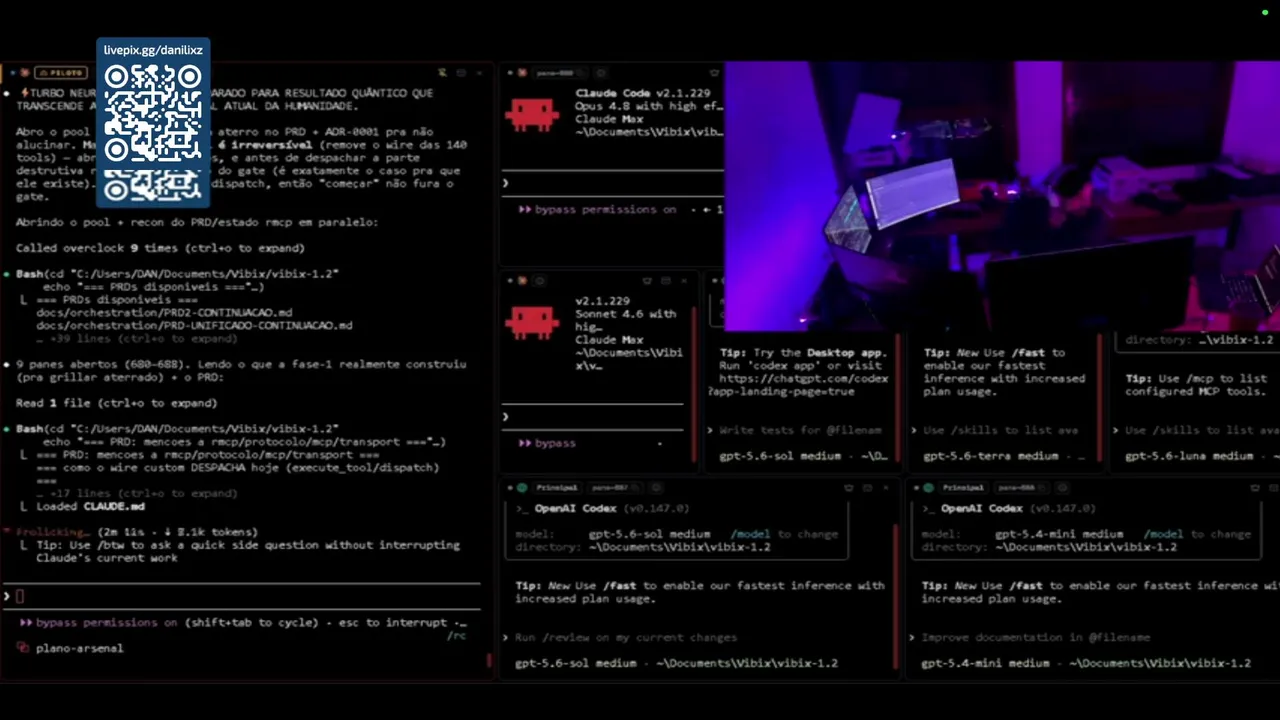Click '/model to change' in gpt-5.6-sol Codex pane
This screenshot has height=720, width=1280.
[784, 534]
